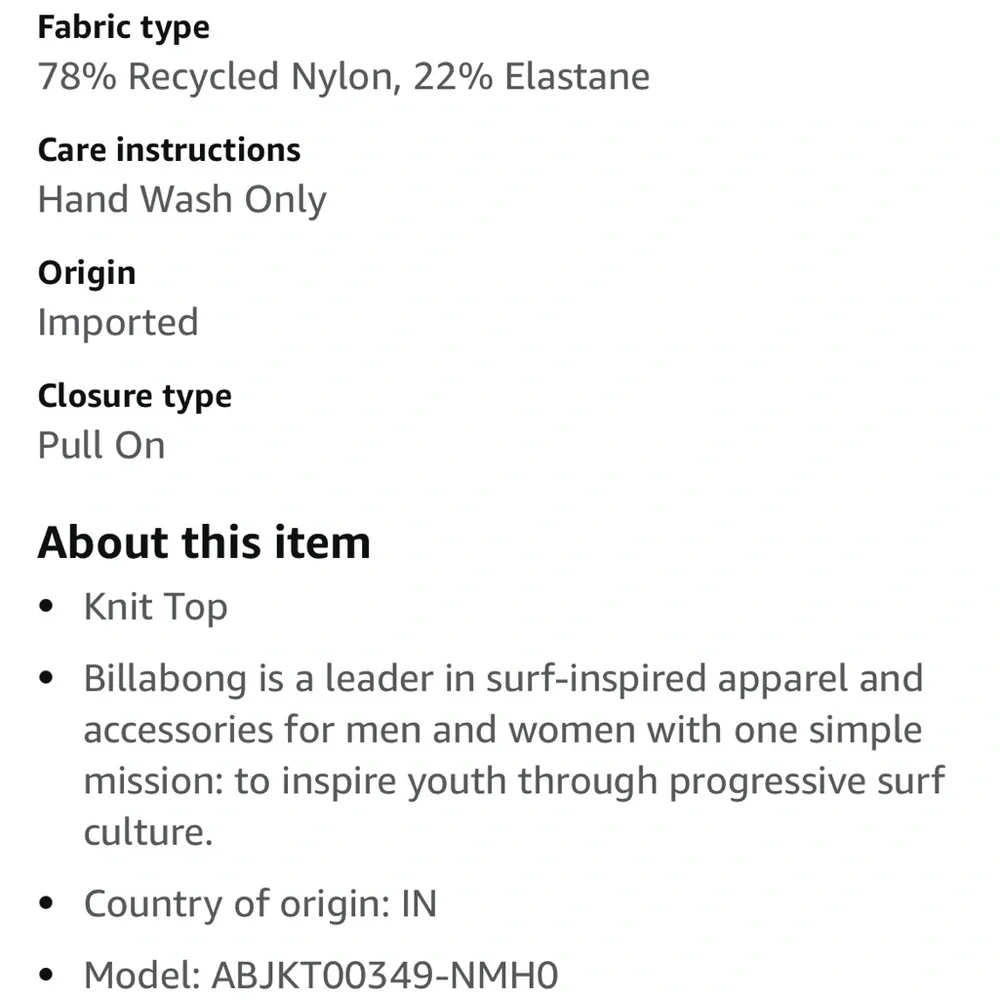The image size is (1000, 1000).
Task: Click the bullet dot beside Model
Action: [x=45, y=975]
